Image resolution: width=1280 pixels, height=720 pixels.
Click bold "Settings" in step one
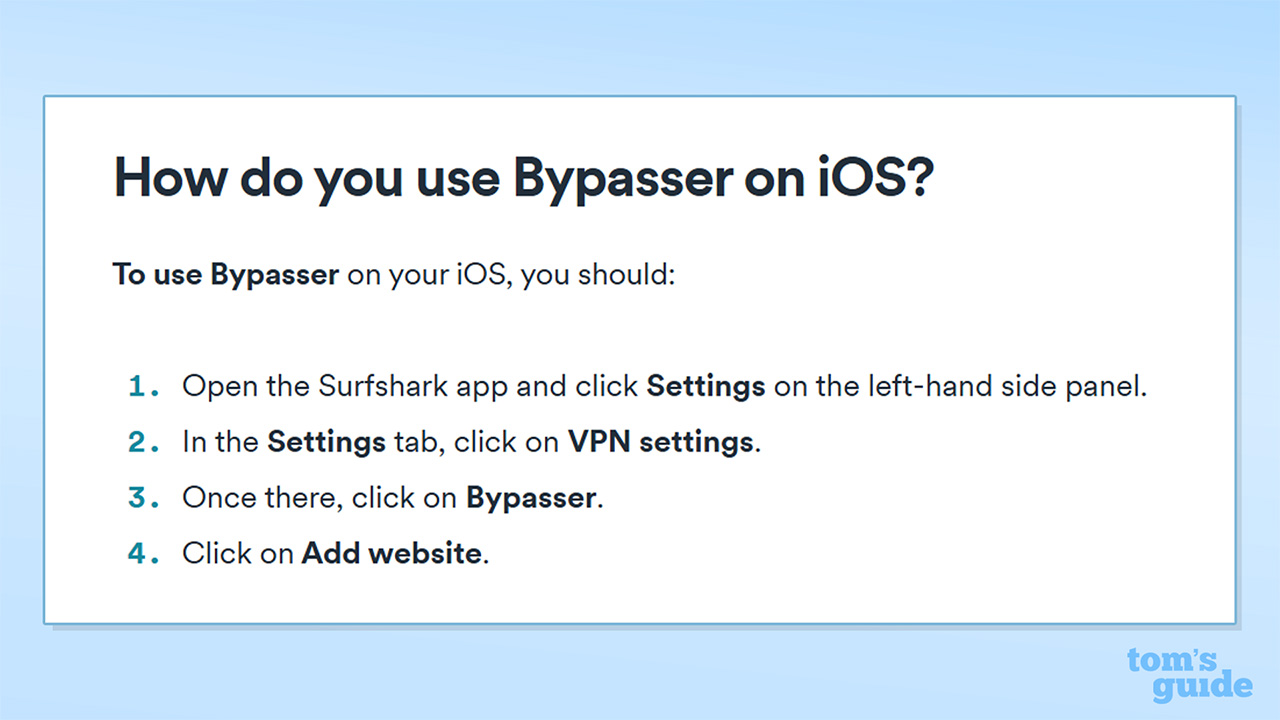tap(706, 387)
